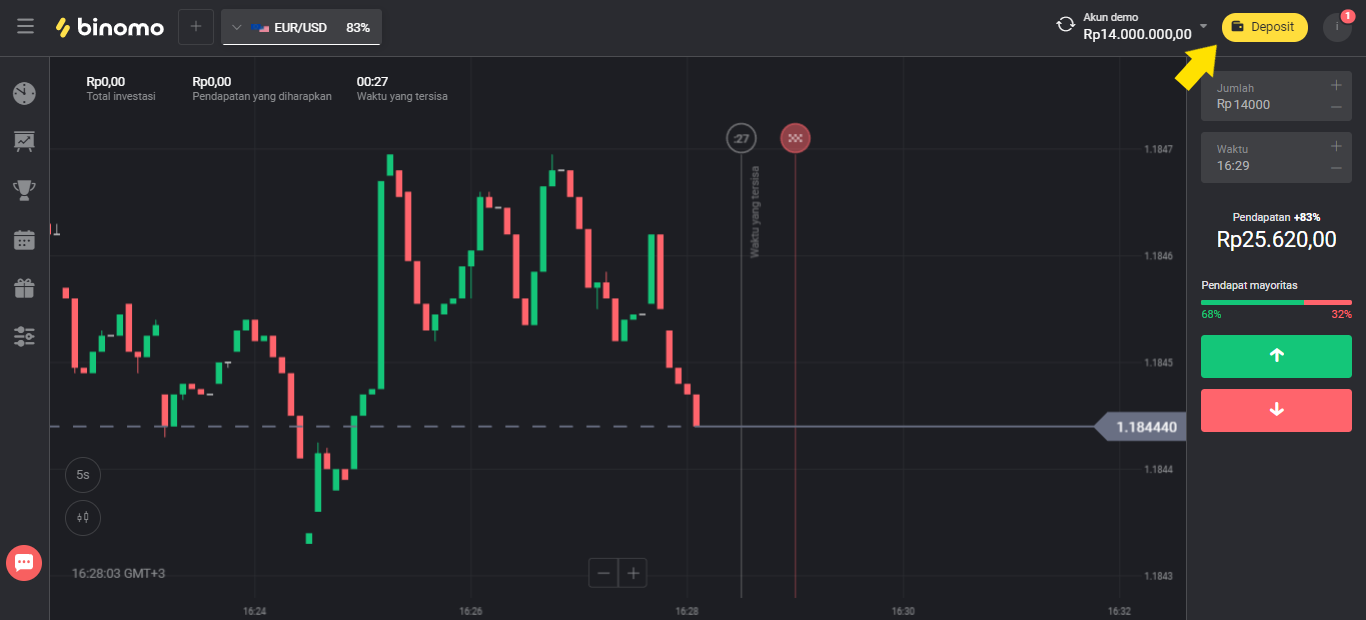Open the live chat support bubble
The height and width of the screenshot is (620, 1366).
24,563
